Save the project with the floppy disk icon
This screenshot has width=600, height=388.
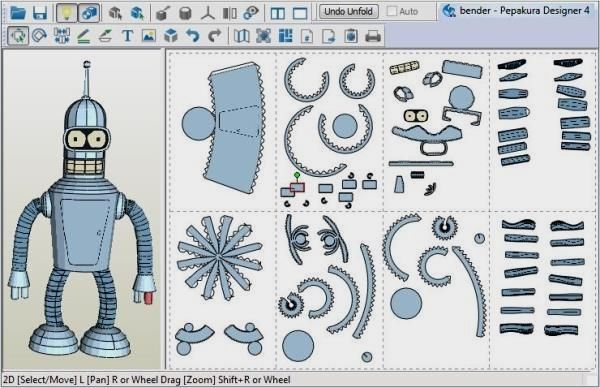click(x=40, y=13)
